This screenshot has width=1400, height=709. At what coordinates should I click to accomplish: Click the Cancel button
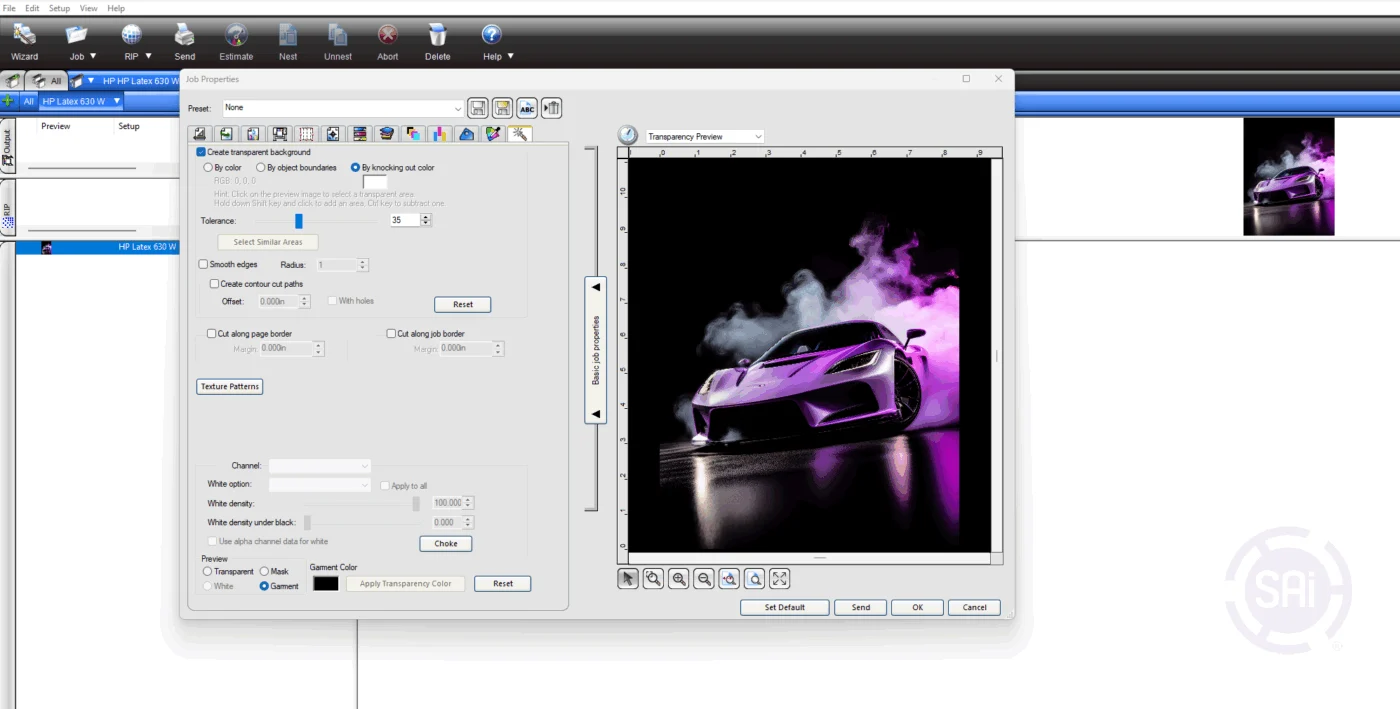pos(974,607)
